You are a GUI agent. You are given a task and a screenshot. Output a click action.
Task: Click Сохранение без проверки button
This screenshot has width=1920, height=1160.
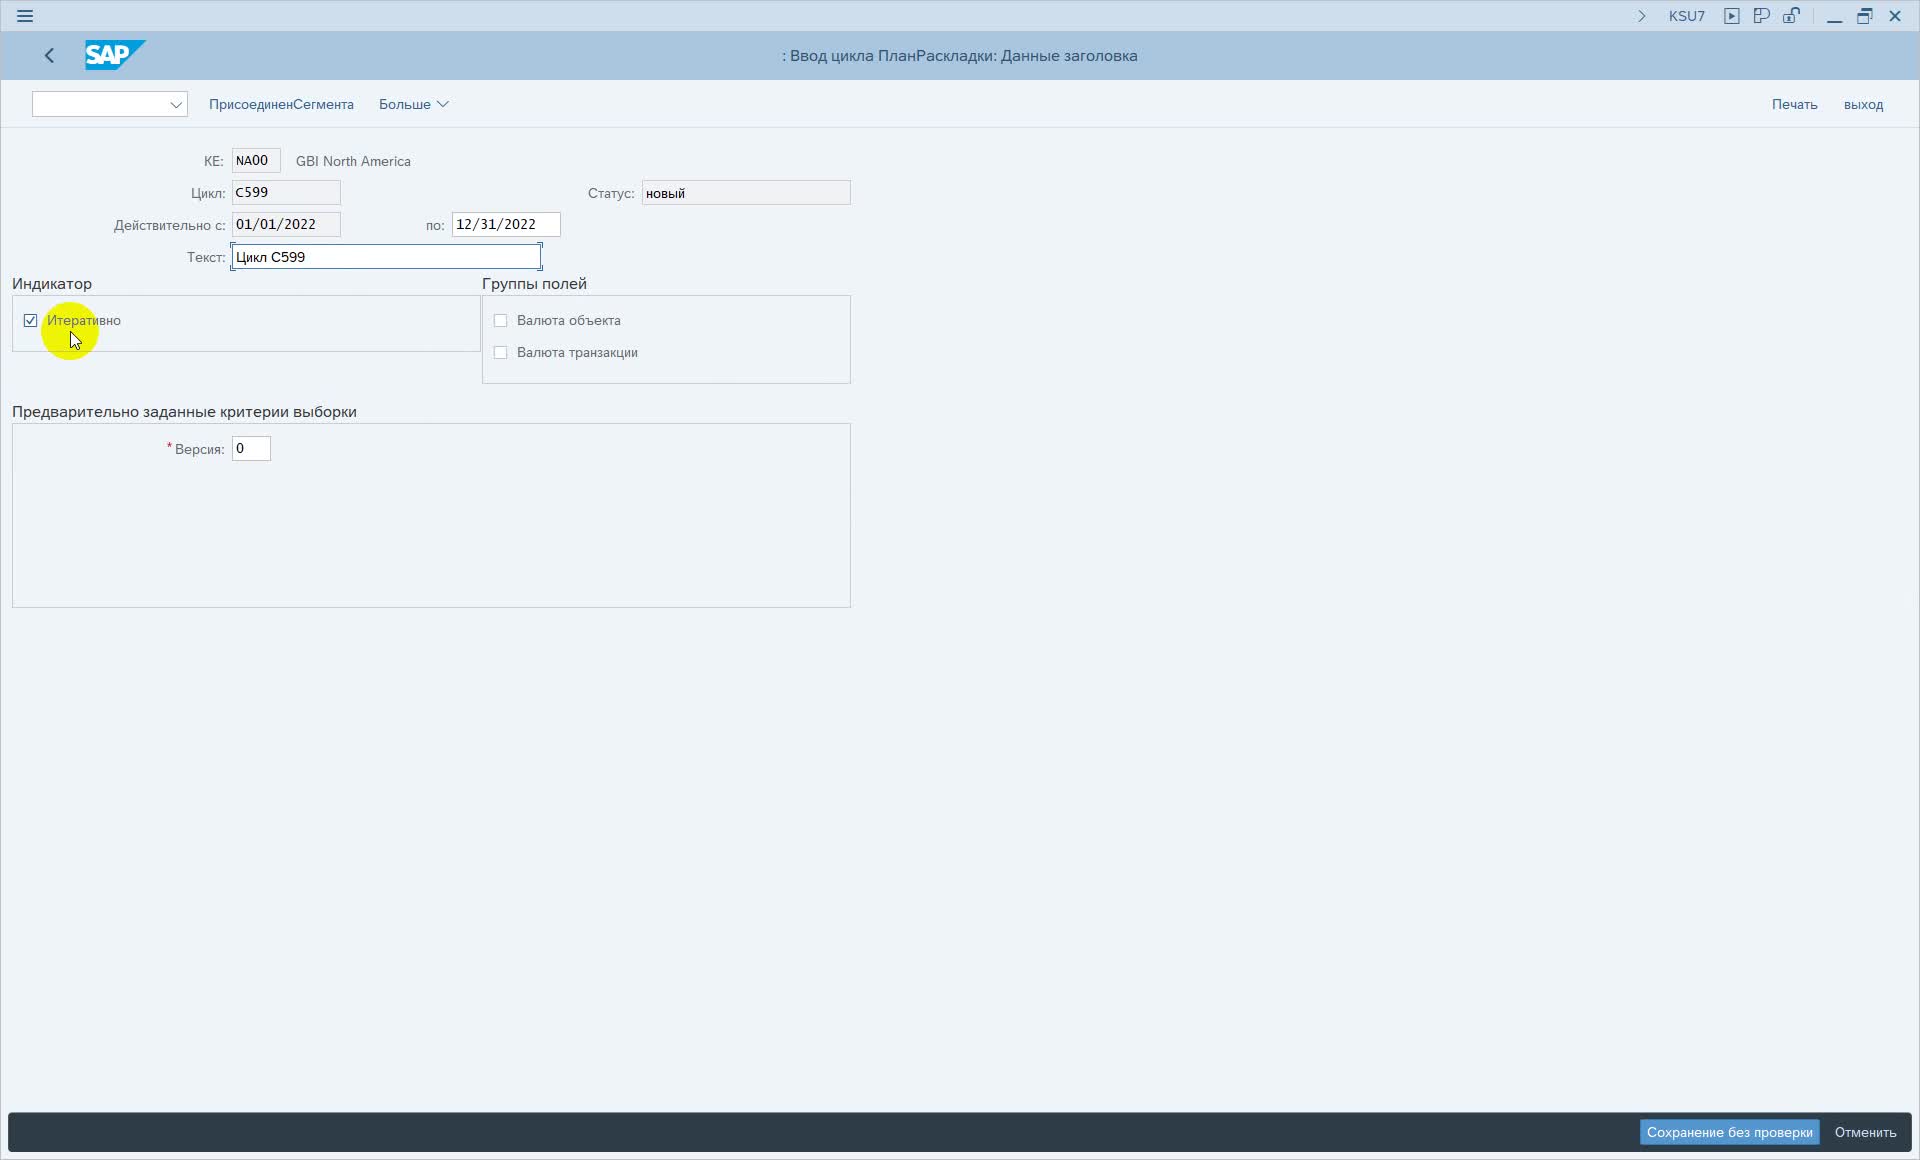pos(1729,1132)
